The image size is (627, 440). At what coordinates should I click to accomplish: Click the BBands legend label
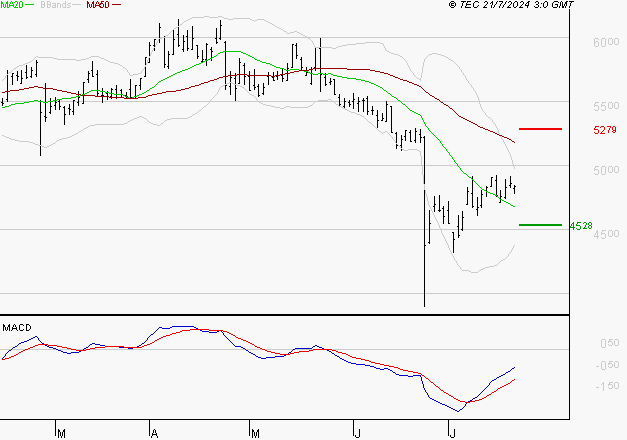click(x=56, y=5)
